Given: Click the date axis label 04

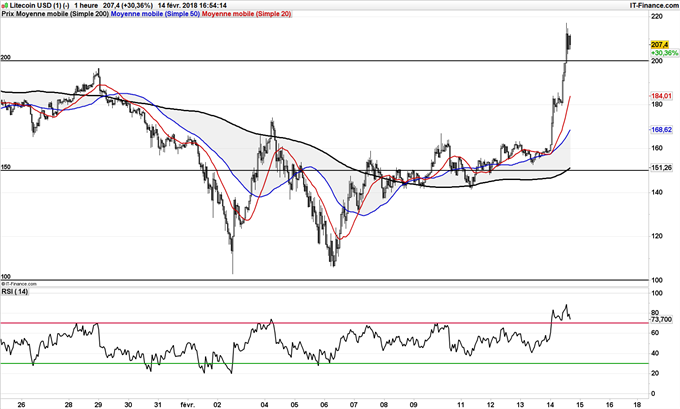Looking at the screenshot, I should [x=265, y=404].
